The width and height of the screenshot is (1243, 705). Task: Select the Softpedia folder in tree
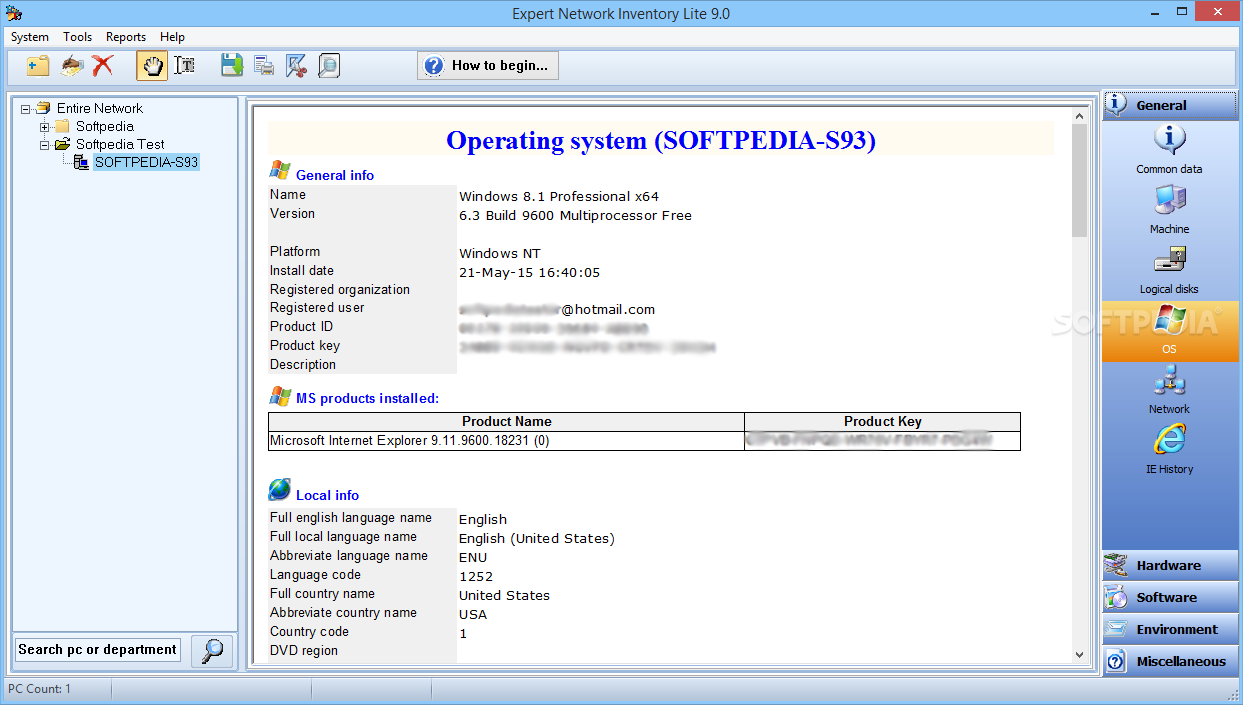(x=105, y=126)
